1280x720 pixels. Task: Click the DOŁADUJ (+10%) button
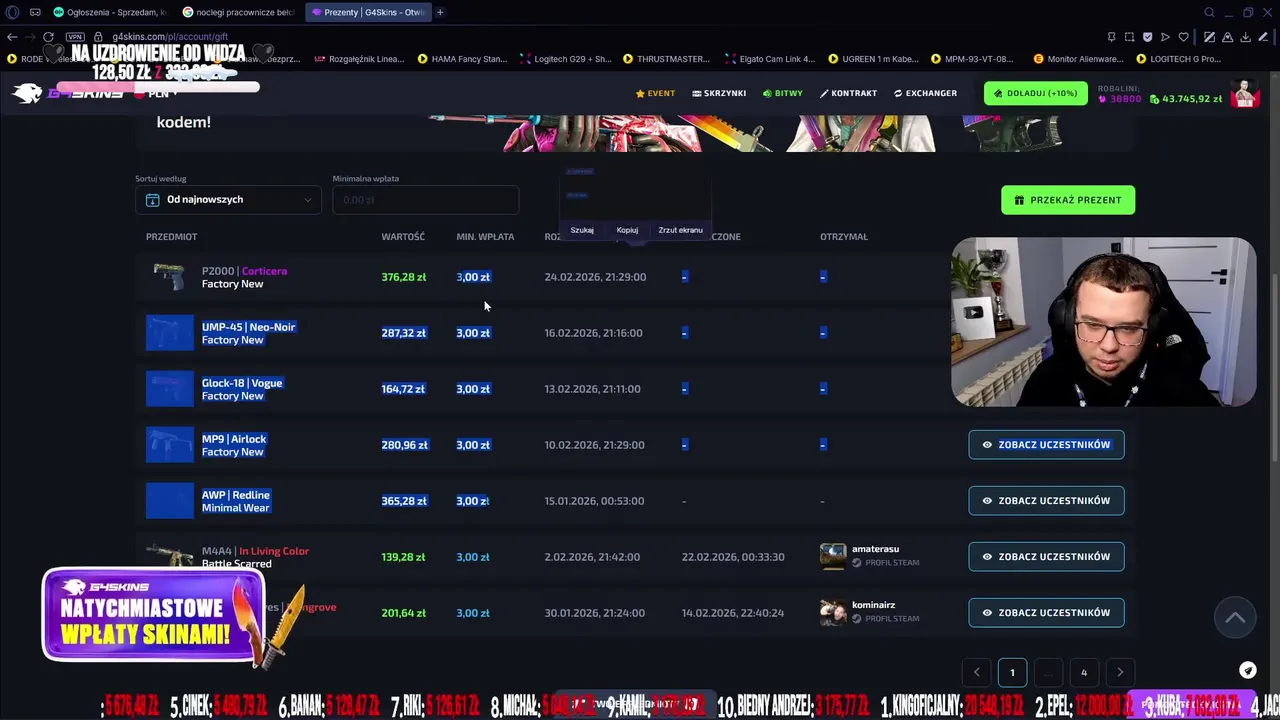click(x=1035, y=93)
